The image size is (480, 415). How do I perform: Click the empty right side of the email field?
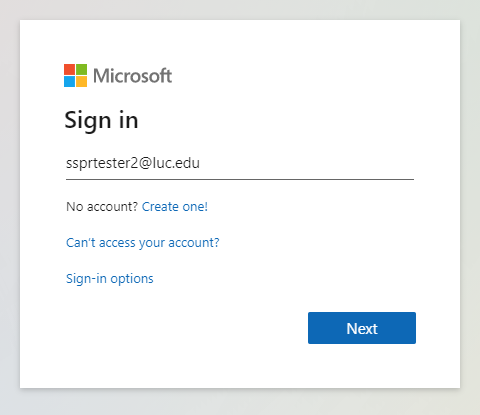[x=307, y=163]
